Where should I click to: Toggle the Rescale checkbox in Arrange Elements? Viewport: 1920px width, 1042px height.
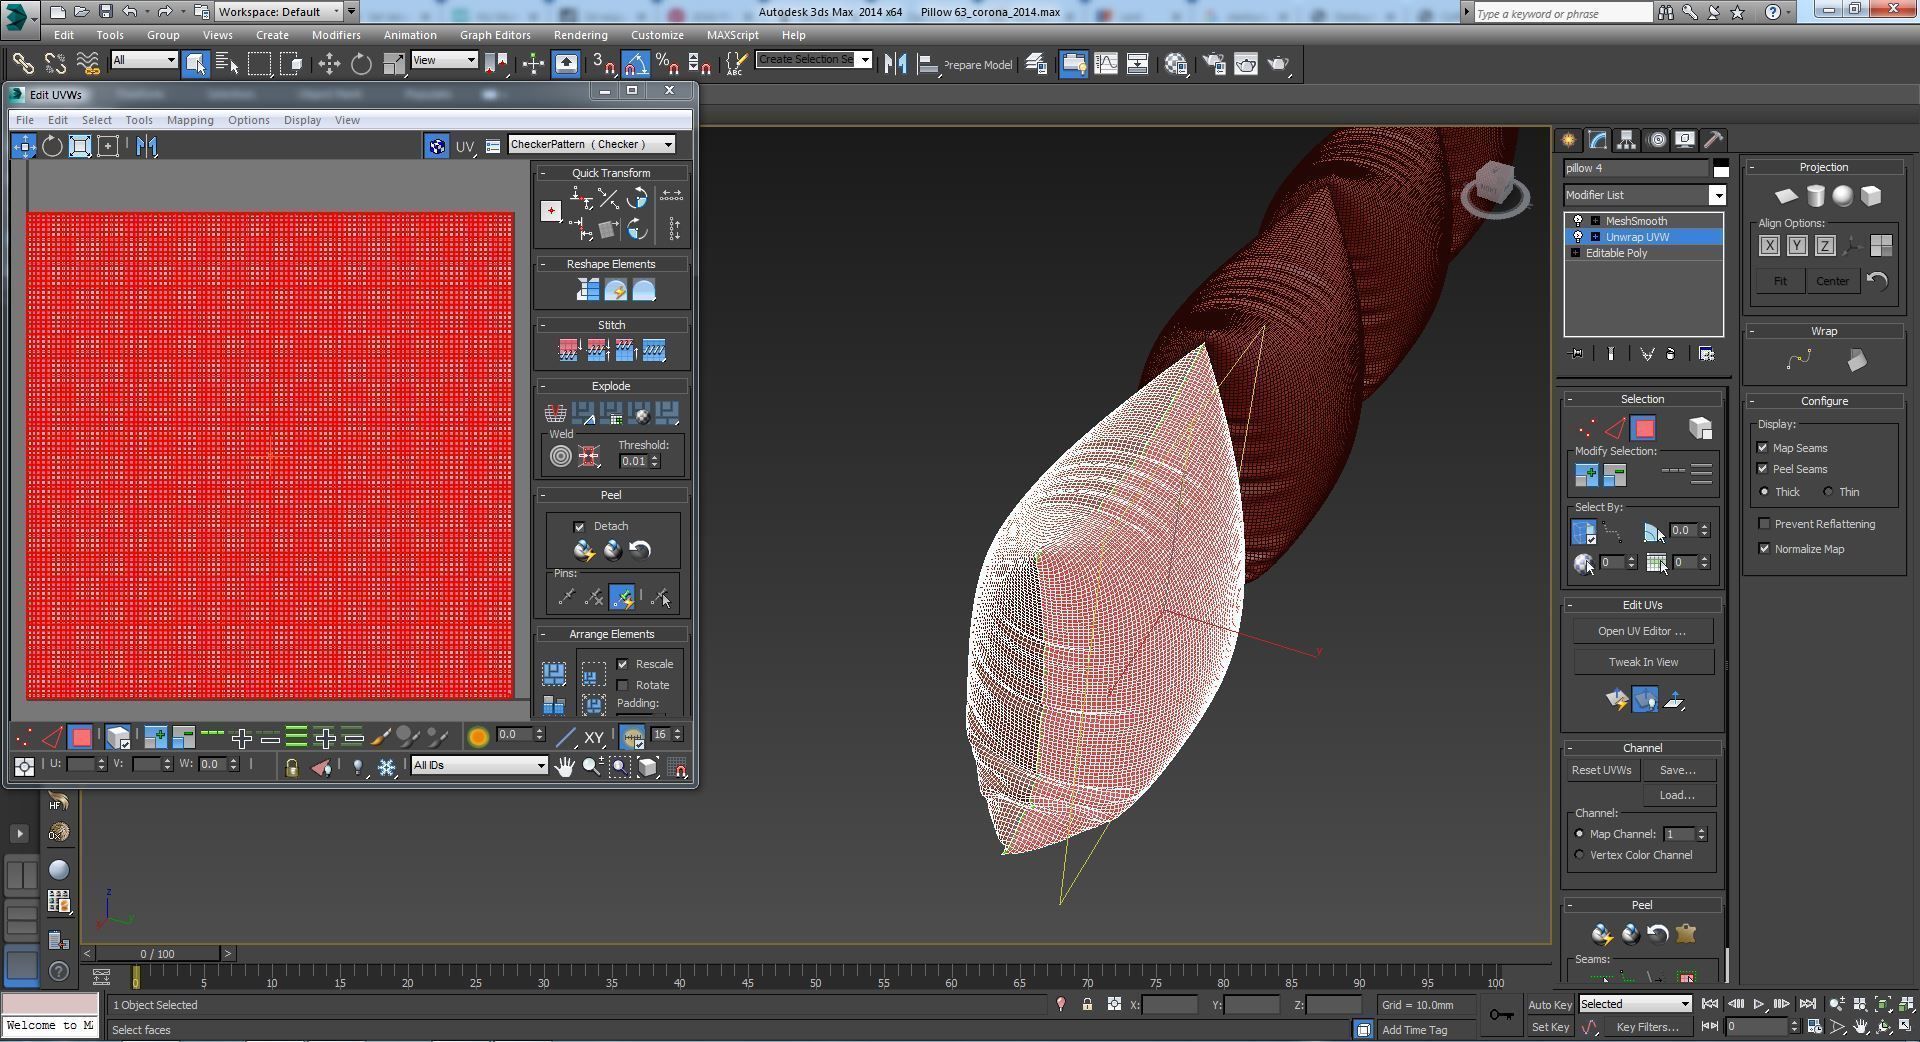click(x=623, y=665)
